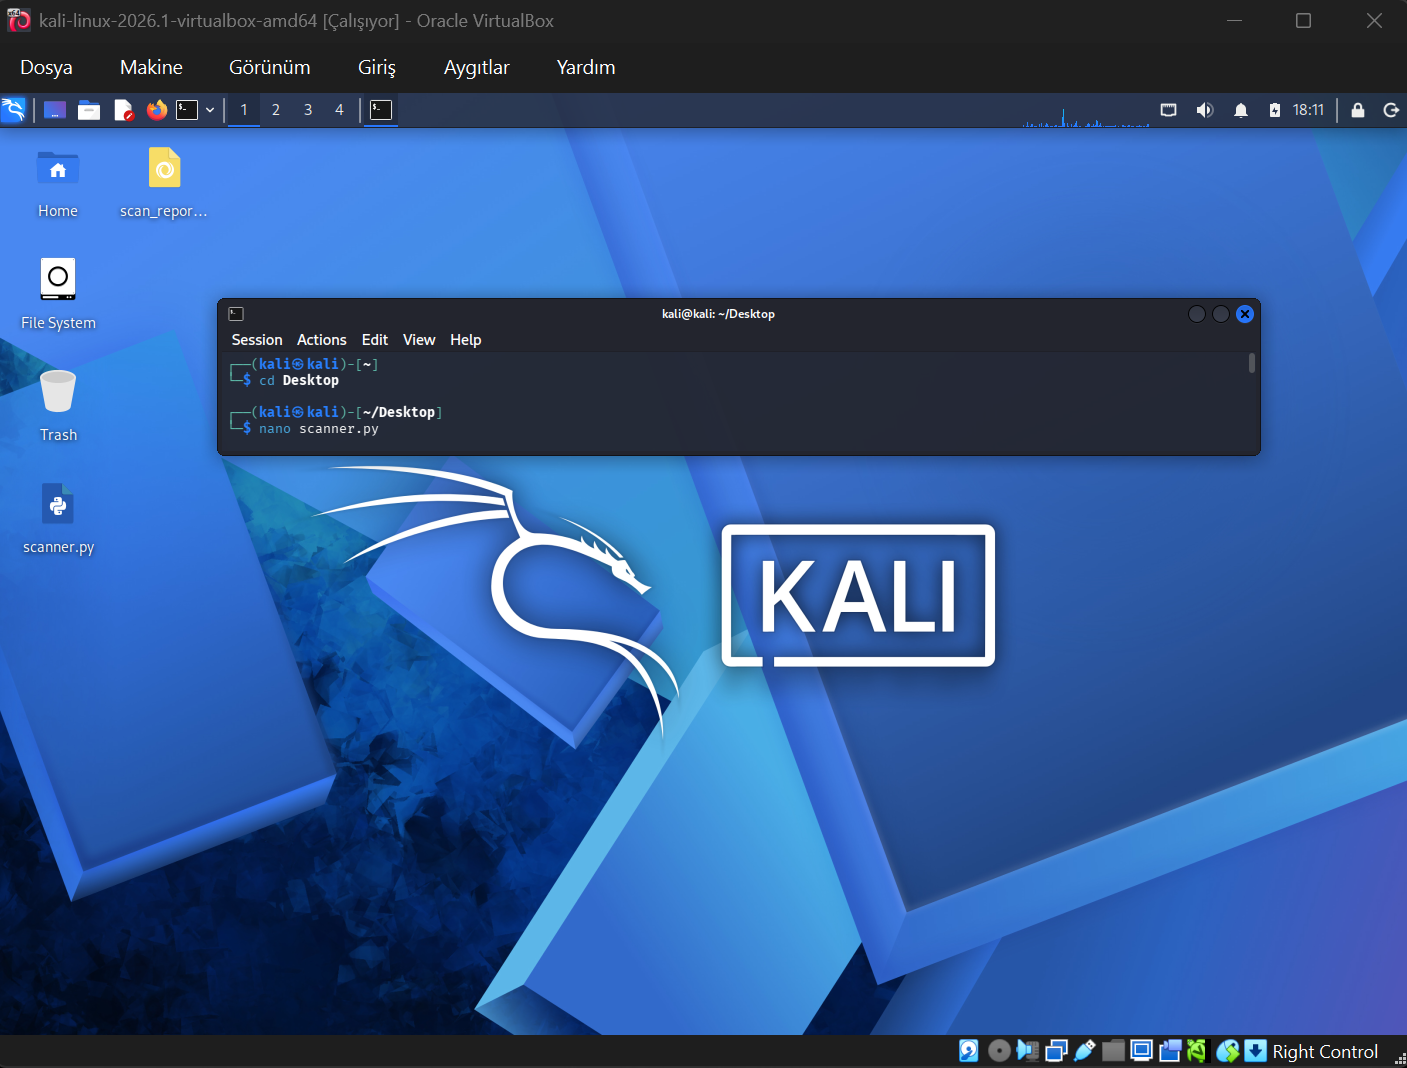This screenshot has width=1407, height=1068.
Task: Click the show desktop panel icon
Action: [55, 110]
